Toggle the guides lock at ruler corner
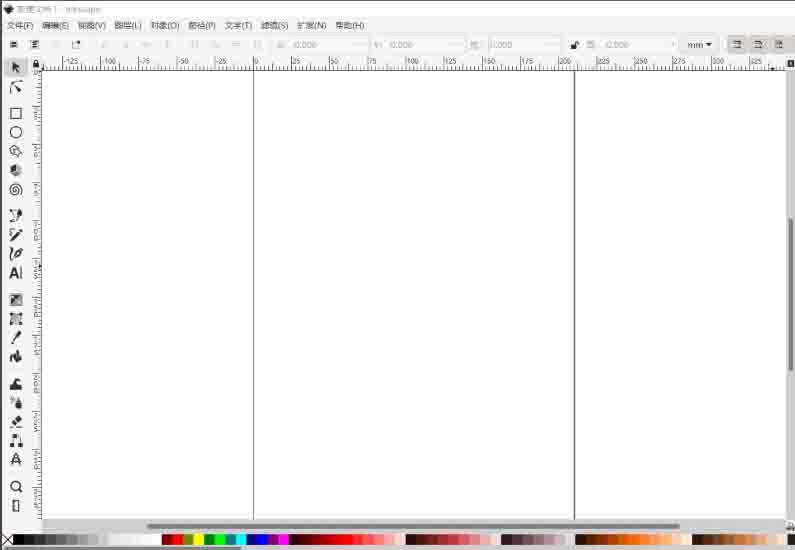 pyautogui.click(x=35, y=63)
